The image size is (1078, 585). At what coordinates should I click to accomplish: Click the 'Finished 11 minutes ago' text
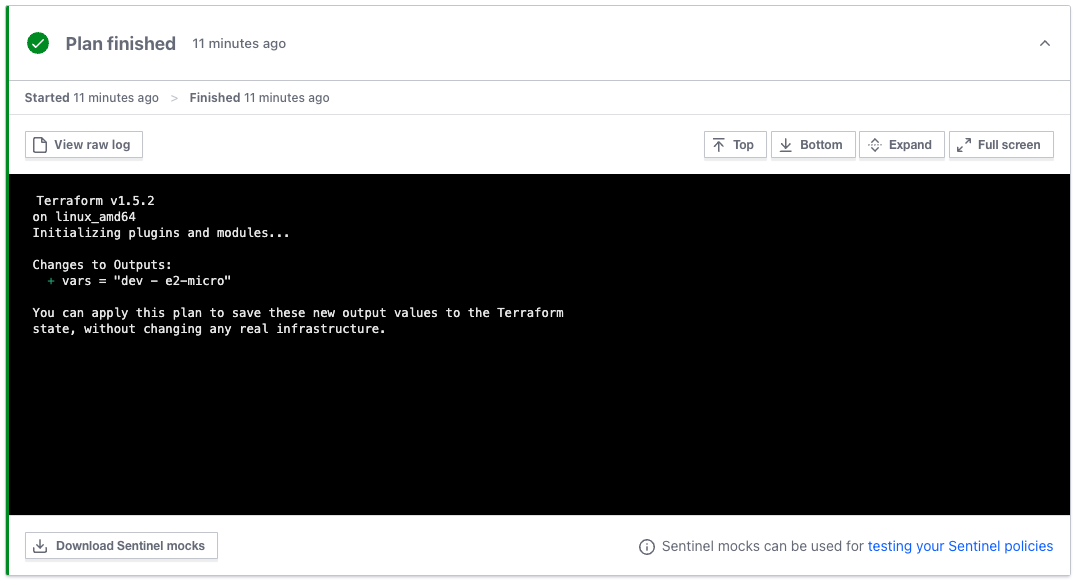(259, 98)
